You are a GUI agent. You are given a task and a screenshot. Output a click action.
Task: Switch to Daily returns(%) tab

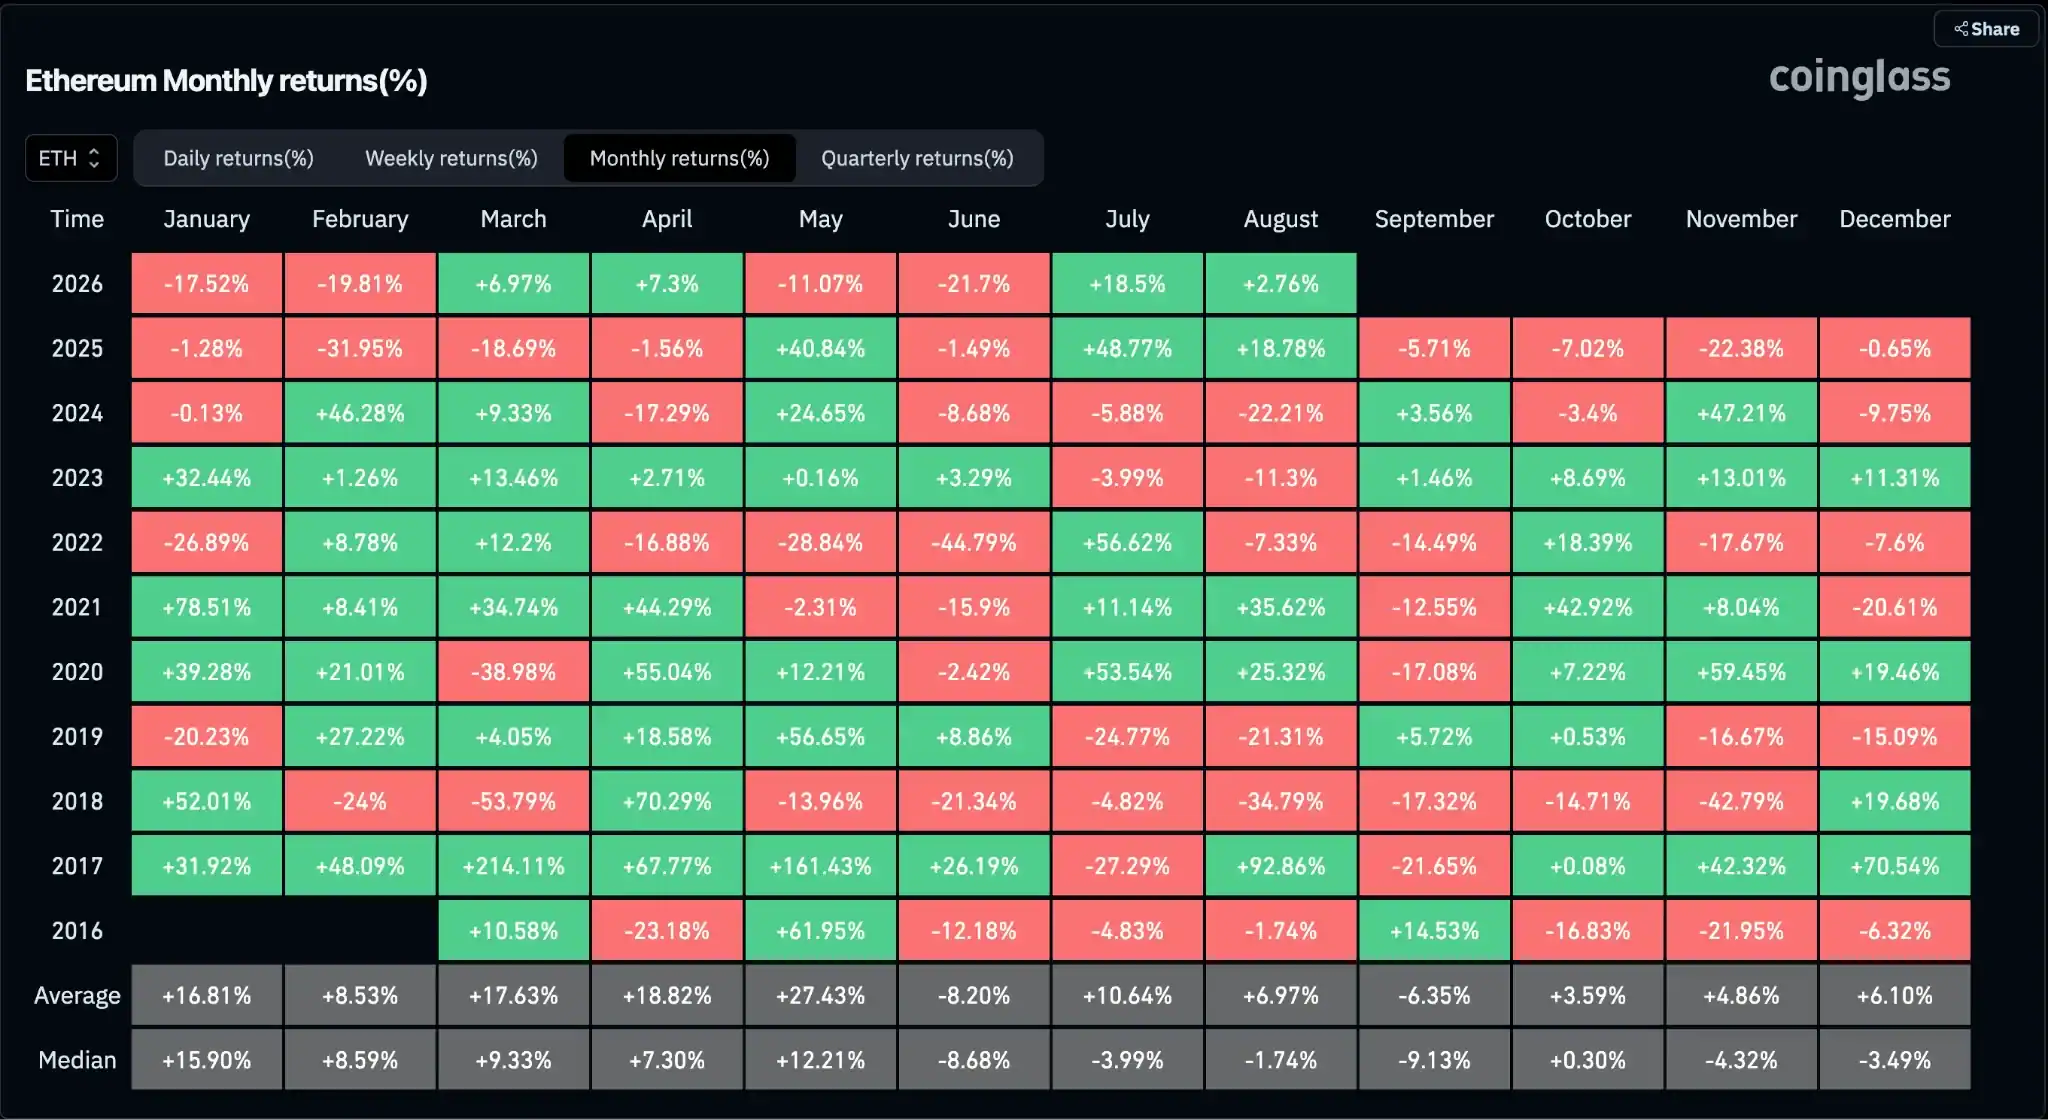click(x=238, y=158)
